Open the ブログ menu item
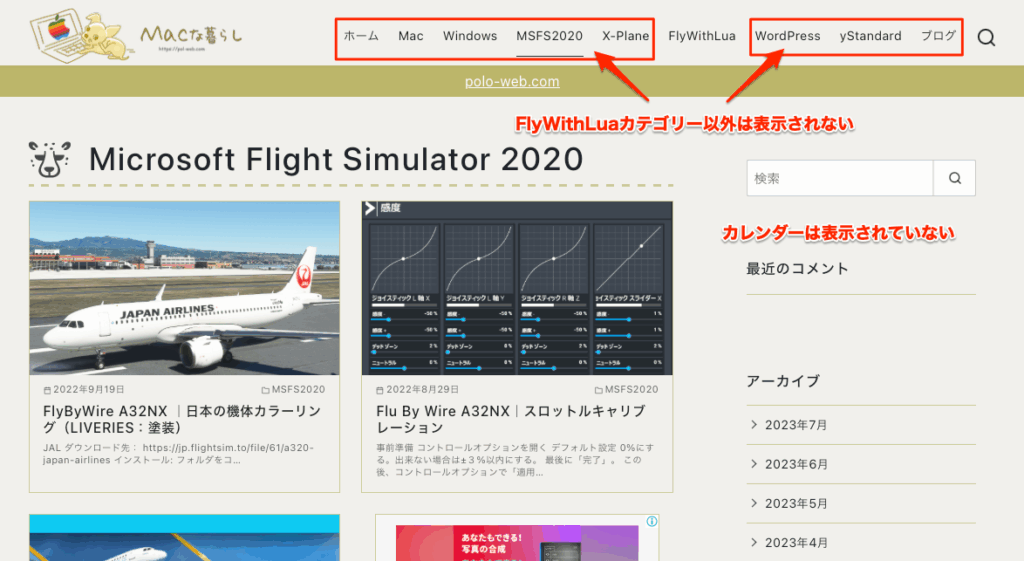The width and height of the screenshot is (1024, 561). (x=938, y=36)
